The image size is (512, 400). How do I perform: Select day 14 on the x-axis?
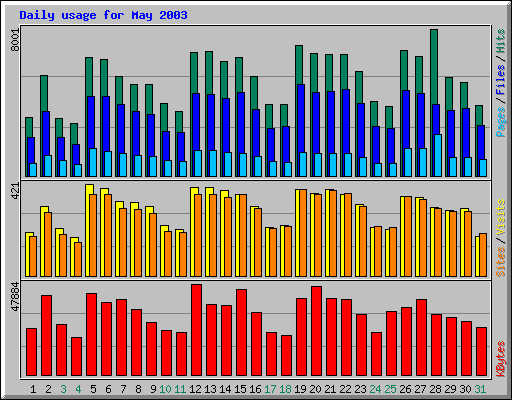coord(225,389)
